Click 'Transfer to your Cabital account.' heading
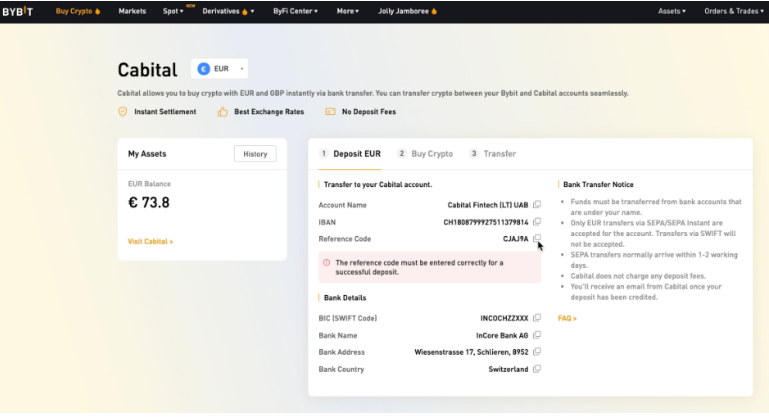Viewport: 769px width, 419px height. [x=378, y=184]
